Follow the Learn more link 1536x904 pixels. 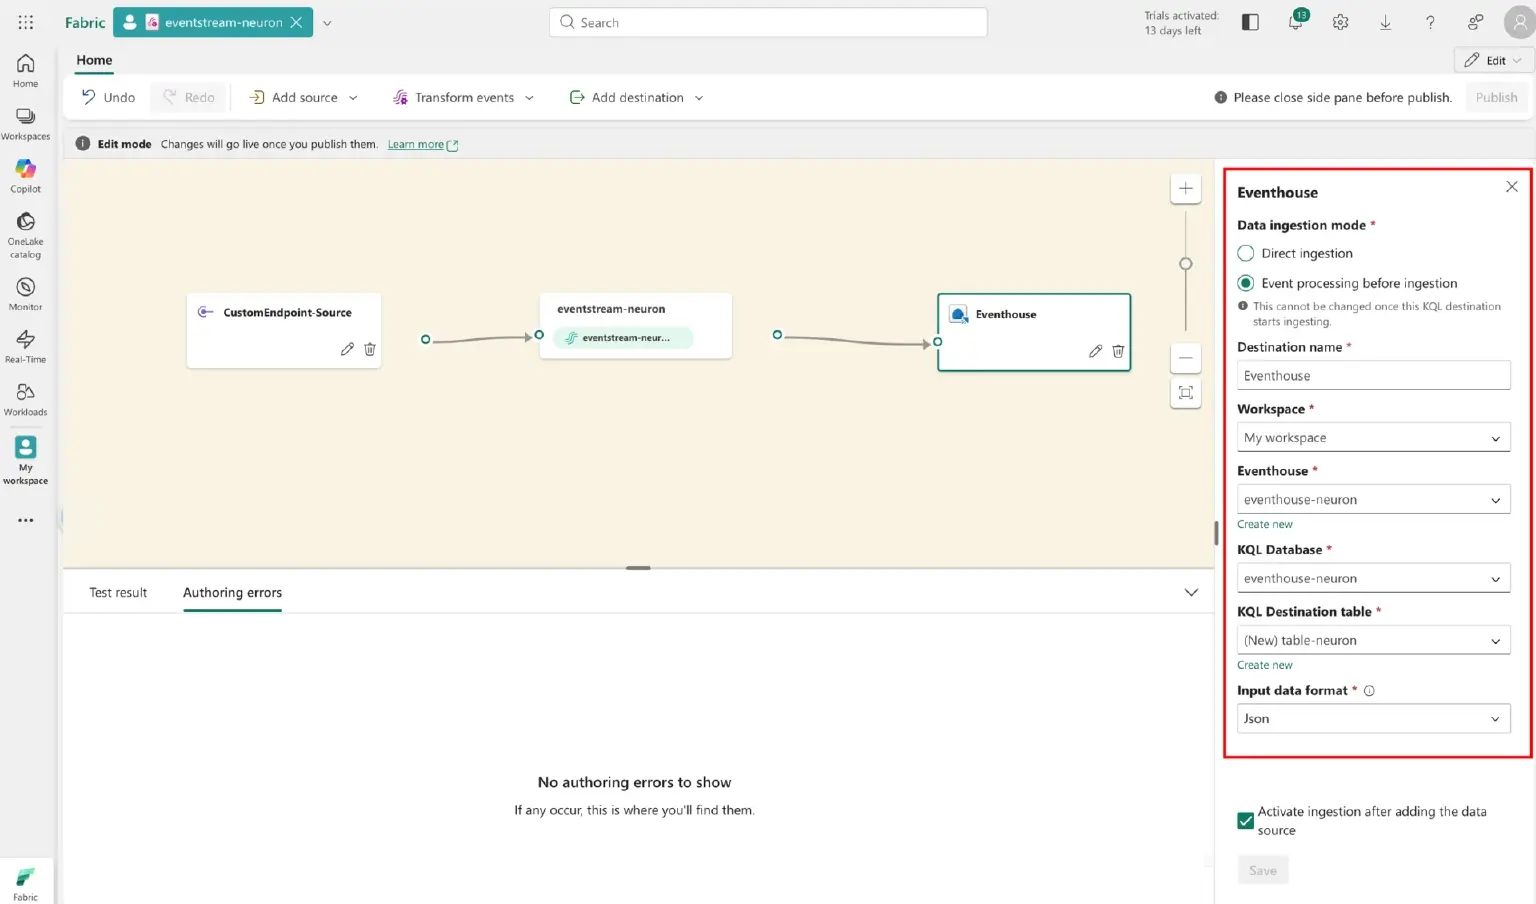pyautogui.click(x=416, y=145)
